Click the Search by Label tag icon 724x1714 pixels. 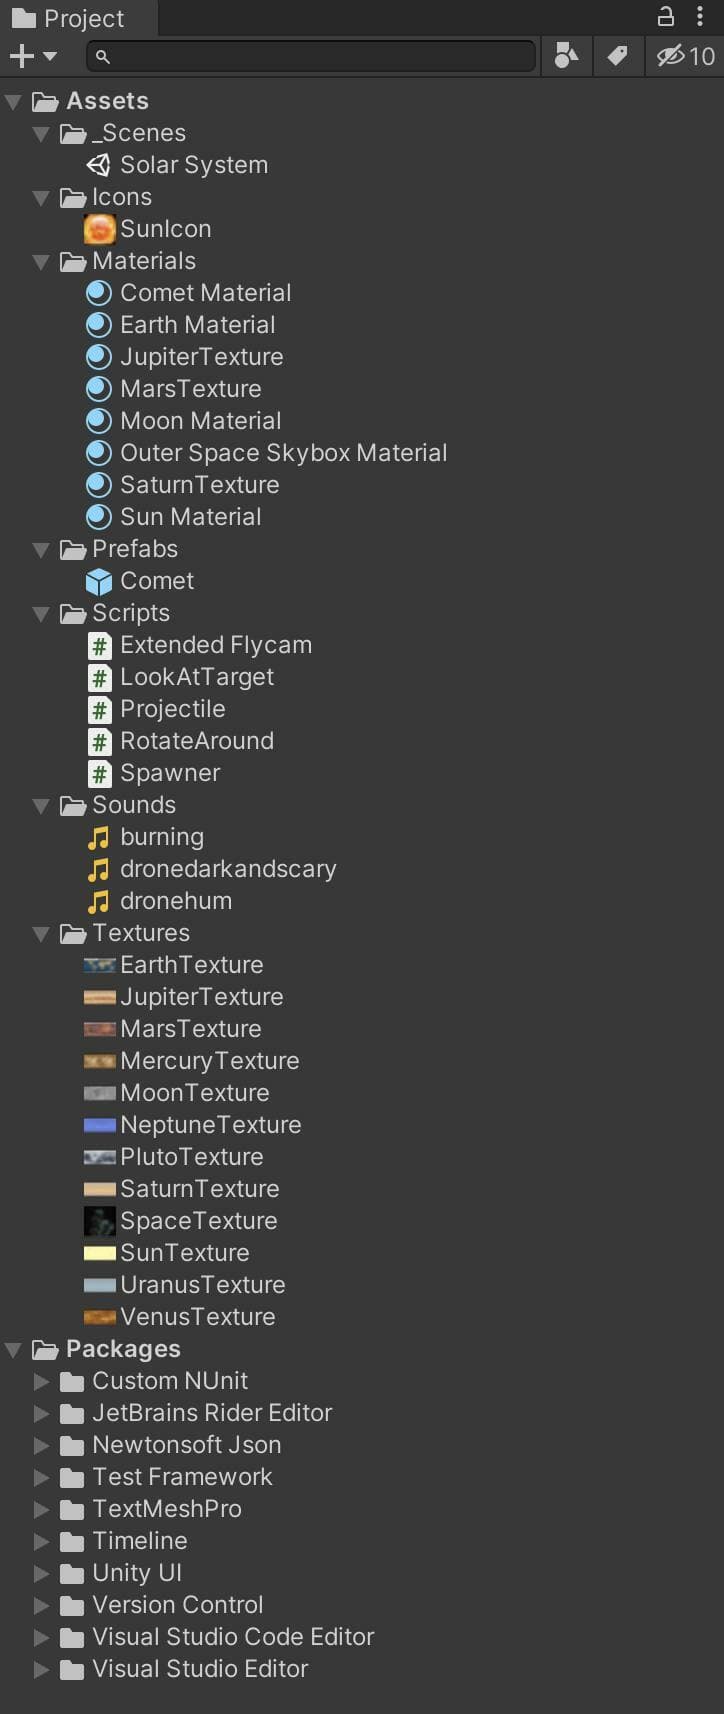[618, 56]
